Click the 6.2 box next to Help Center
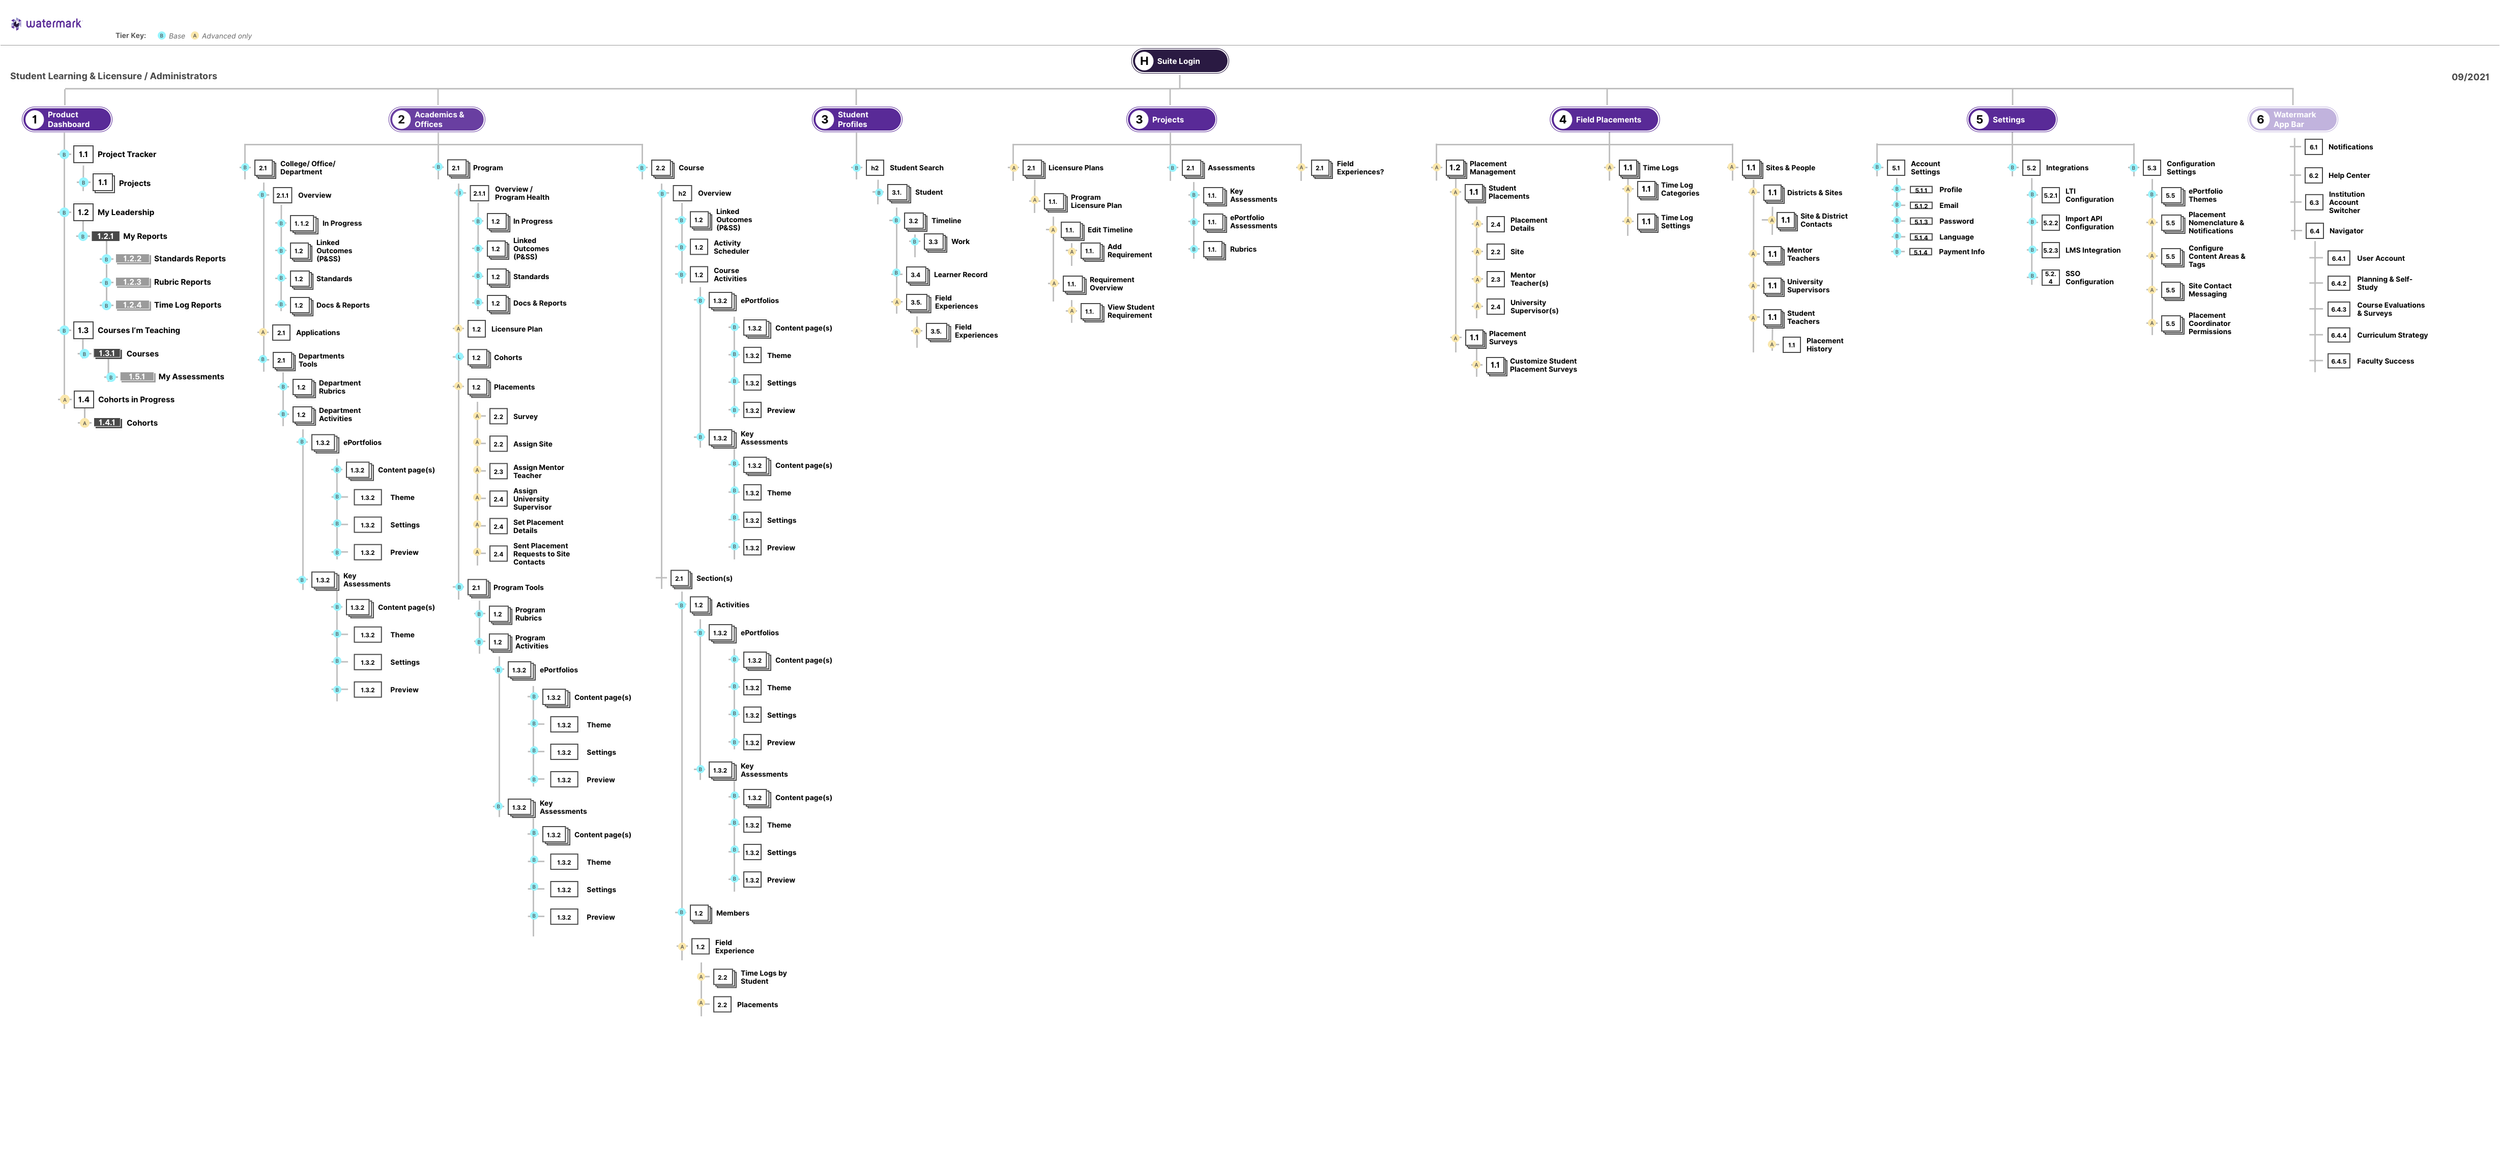2500x1151 pixels. (2313, 175)
